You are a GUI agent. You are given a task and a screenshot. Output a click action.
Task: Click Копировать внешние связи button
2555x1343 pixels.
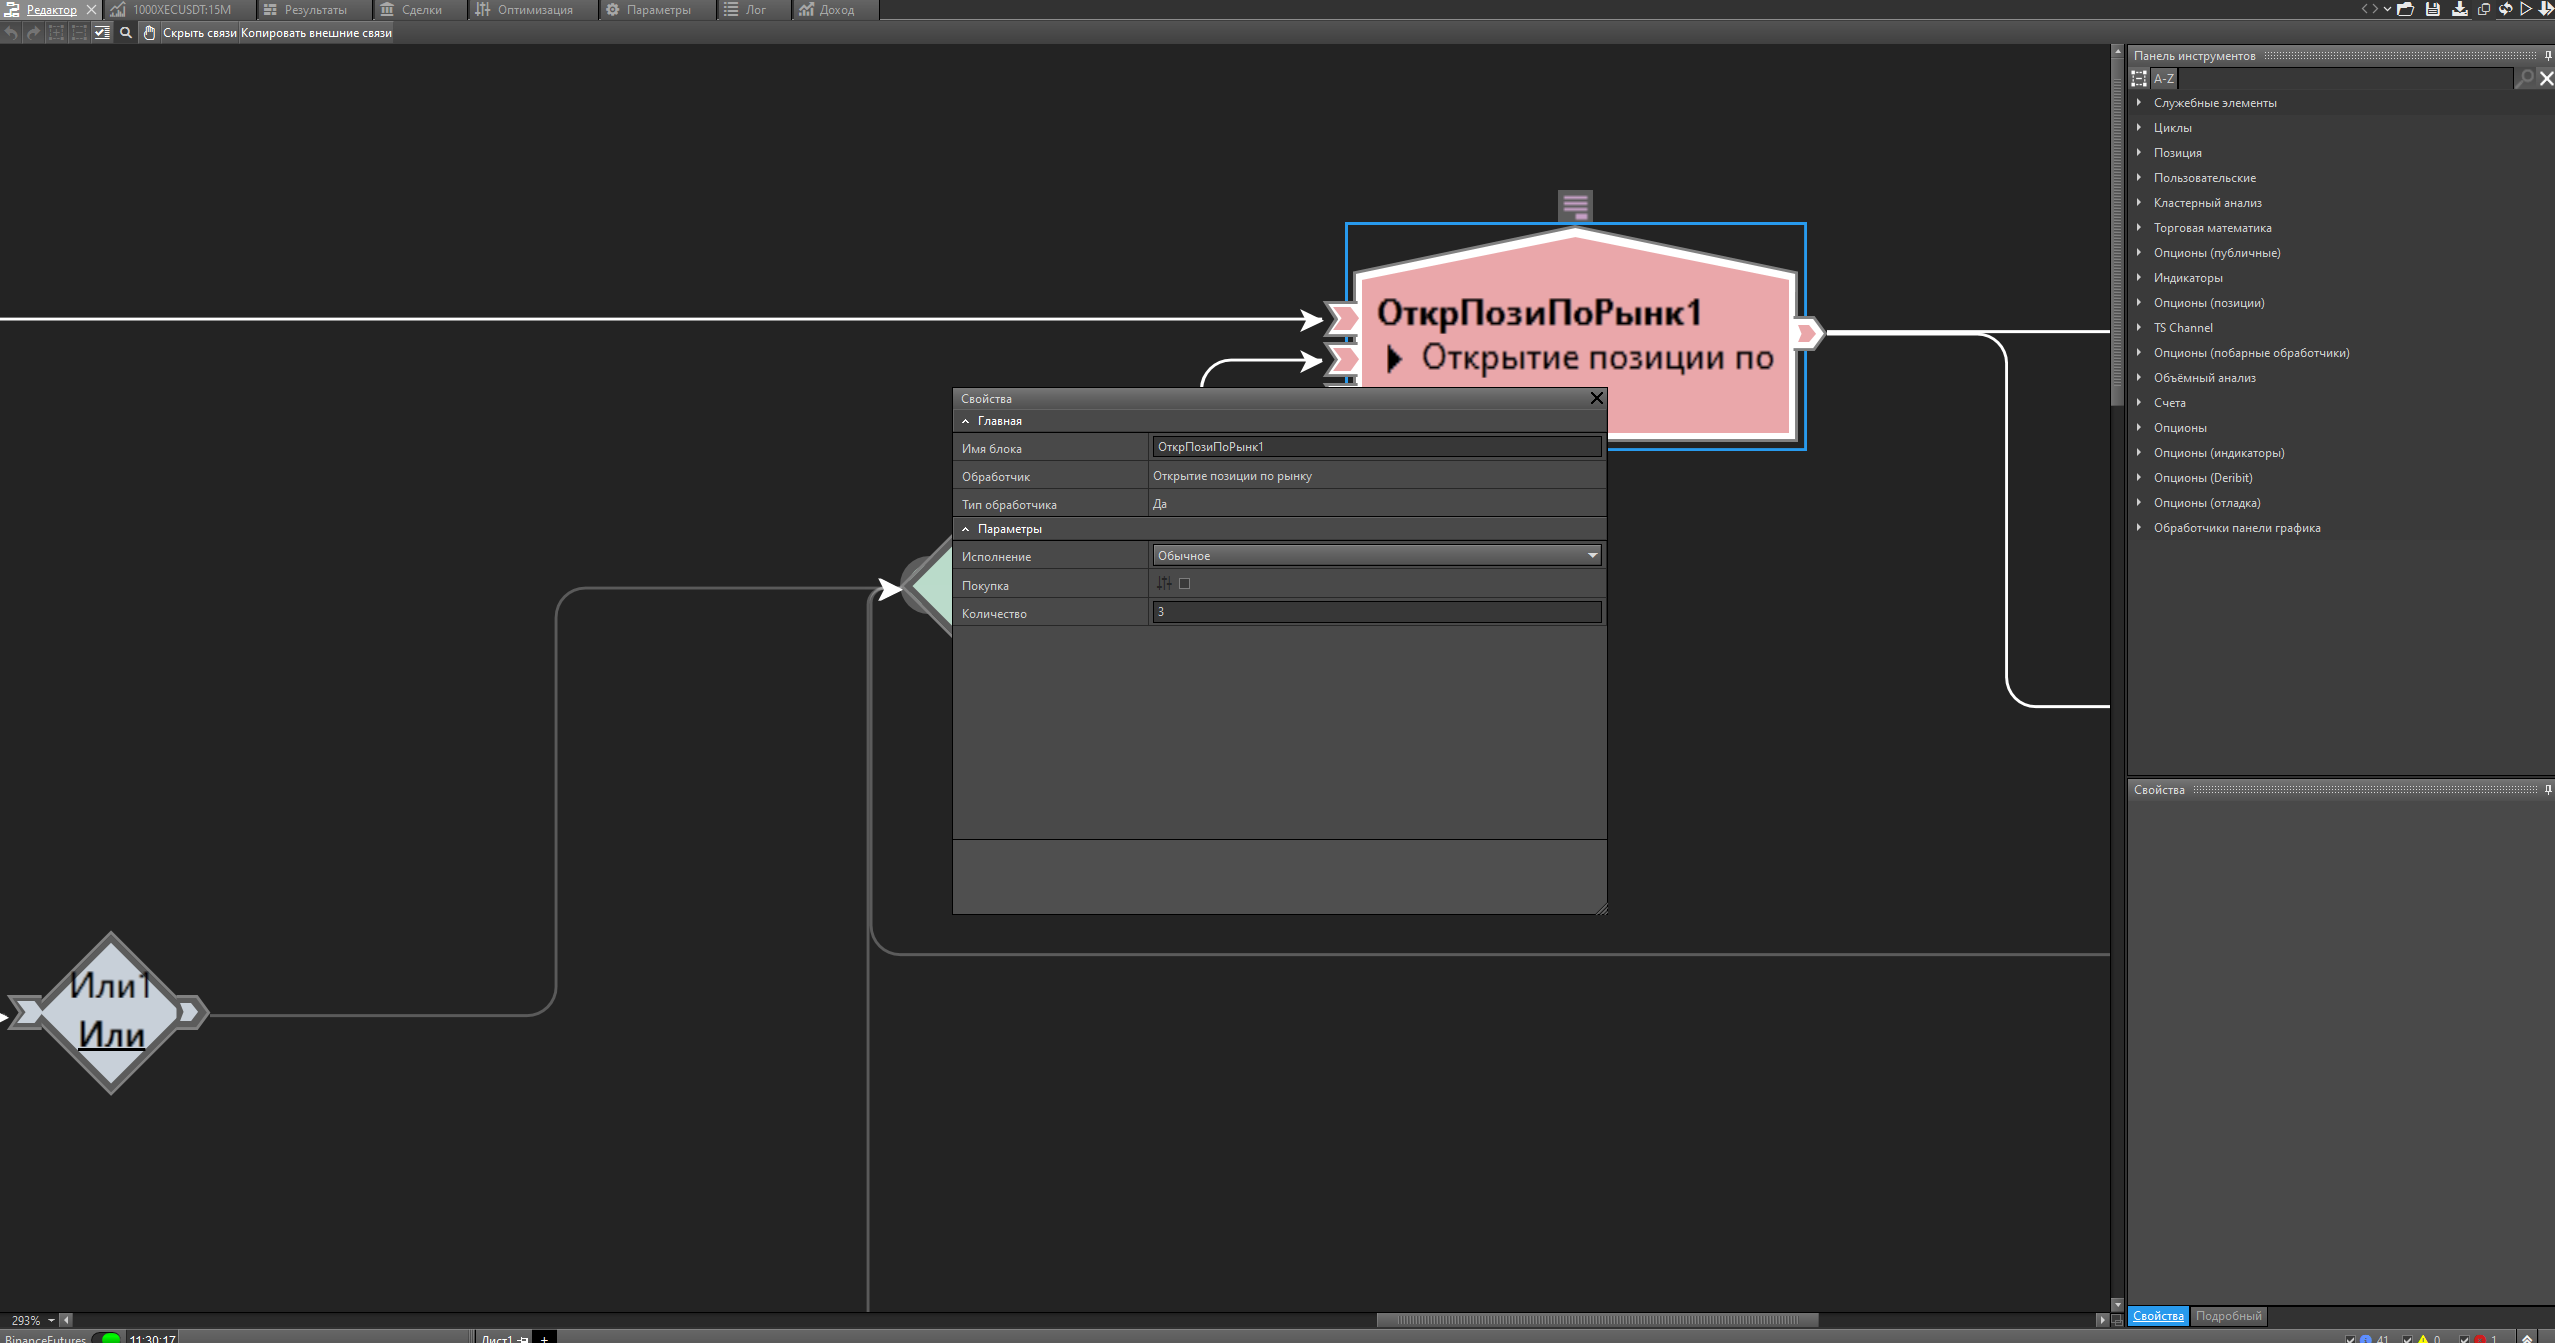tap(316, 33)
